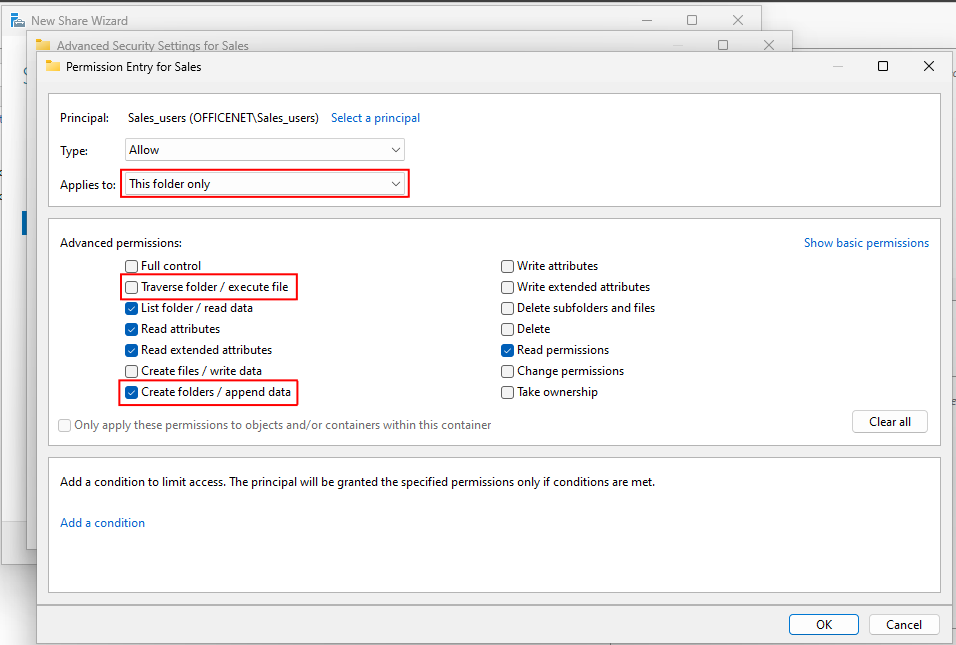Close the Permission Entry for Sales dialog

click(929, 66)
